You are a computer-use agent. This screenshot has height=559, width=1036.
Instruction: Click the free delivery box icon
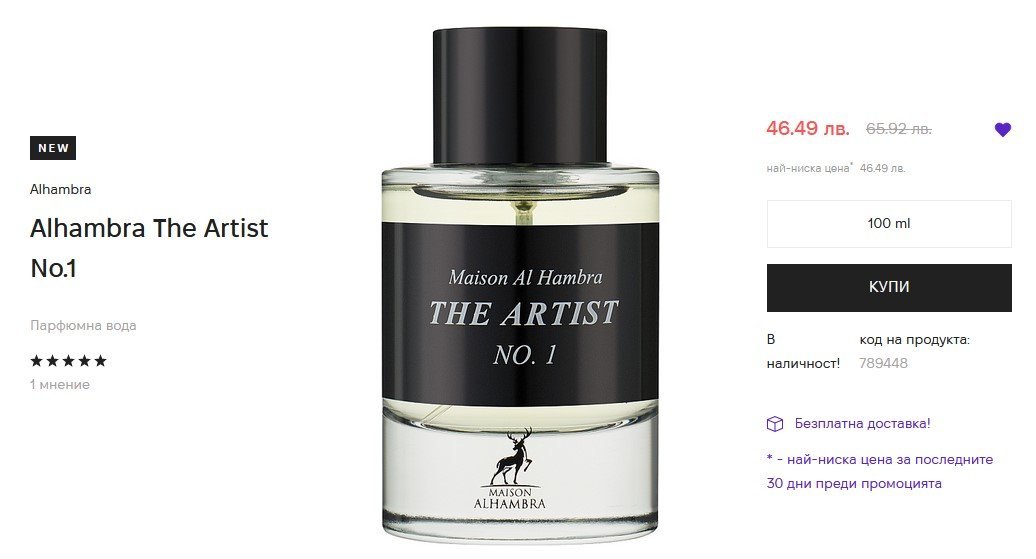tap(774, 424)
